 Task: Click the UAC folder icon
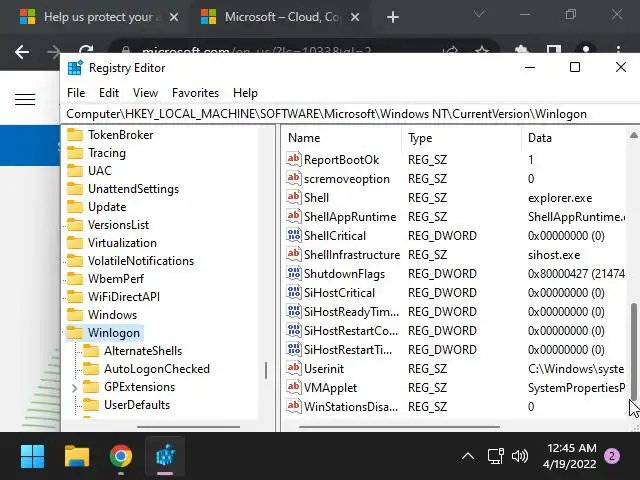click(75, 171)
